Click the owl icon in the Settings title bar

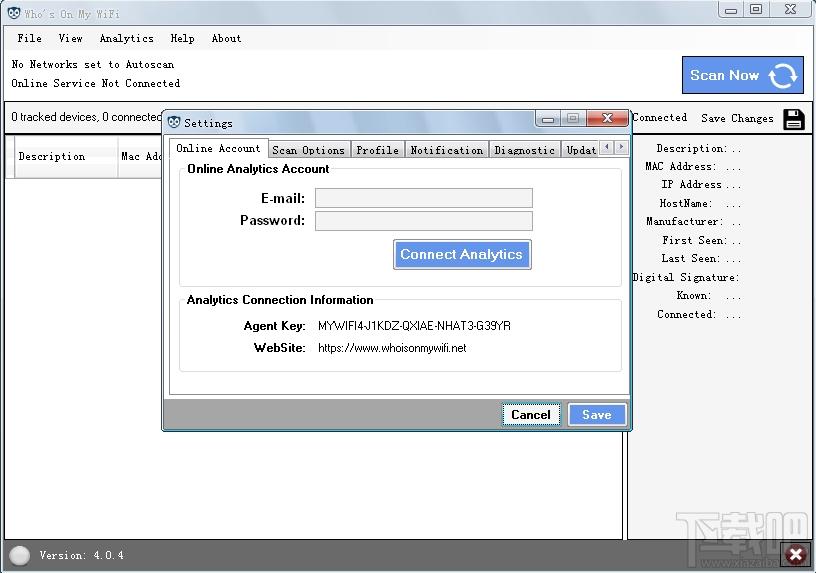(x=174, y=122)
